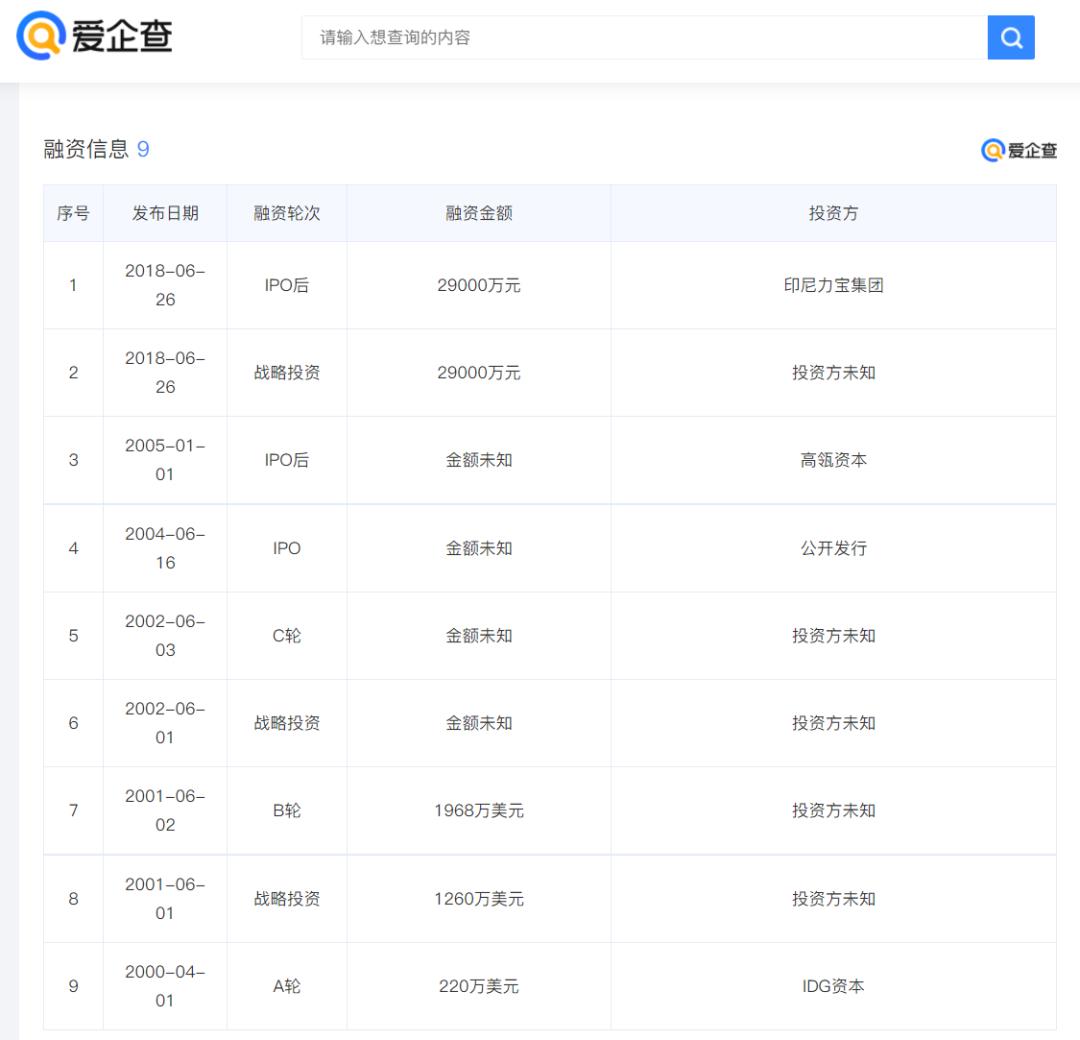The height and width of the screenshot is (1040, 1080).
Task: Click date 2002-06-03
Action: (x=165, y=636)
